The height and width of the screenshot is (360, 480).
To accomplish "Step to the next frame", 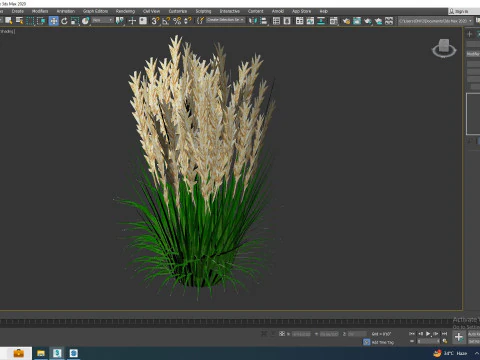I will 436,334.
